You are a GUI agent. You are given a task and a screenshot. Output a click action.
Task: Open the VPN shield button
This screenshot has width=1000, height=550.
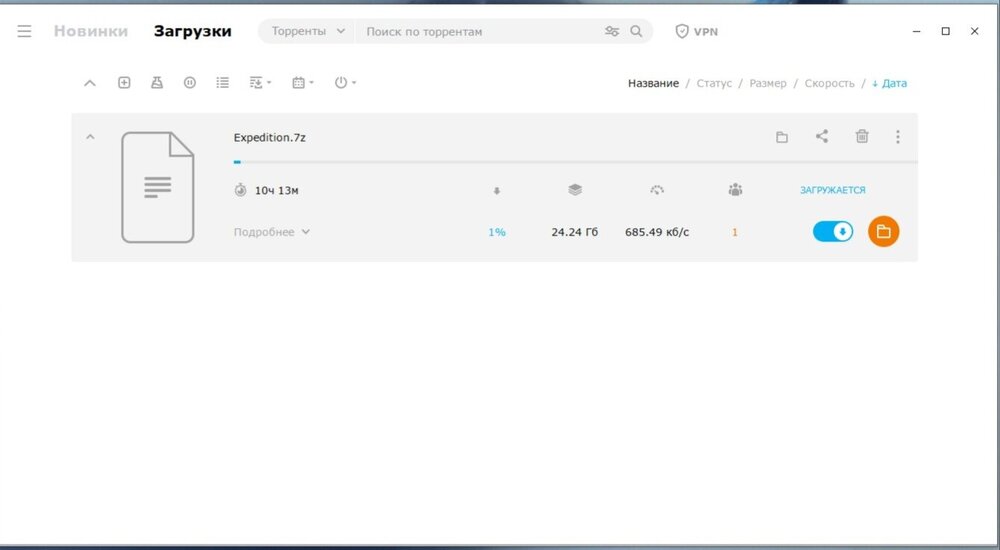pyautogui.click(x=696, y=31)
